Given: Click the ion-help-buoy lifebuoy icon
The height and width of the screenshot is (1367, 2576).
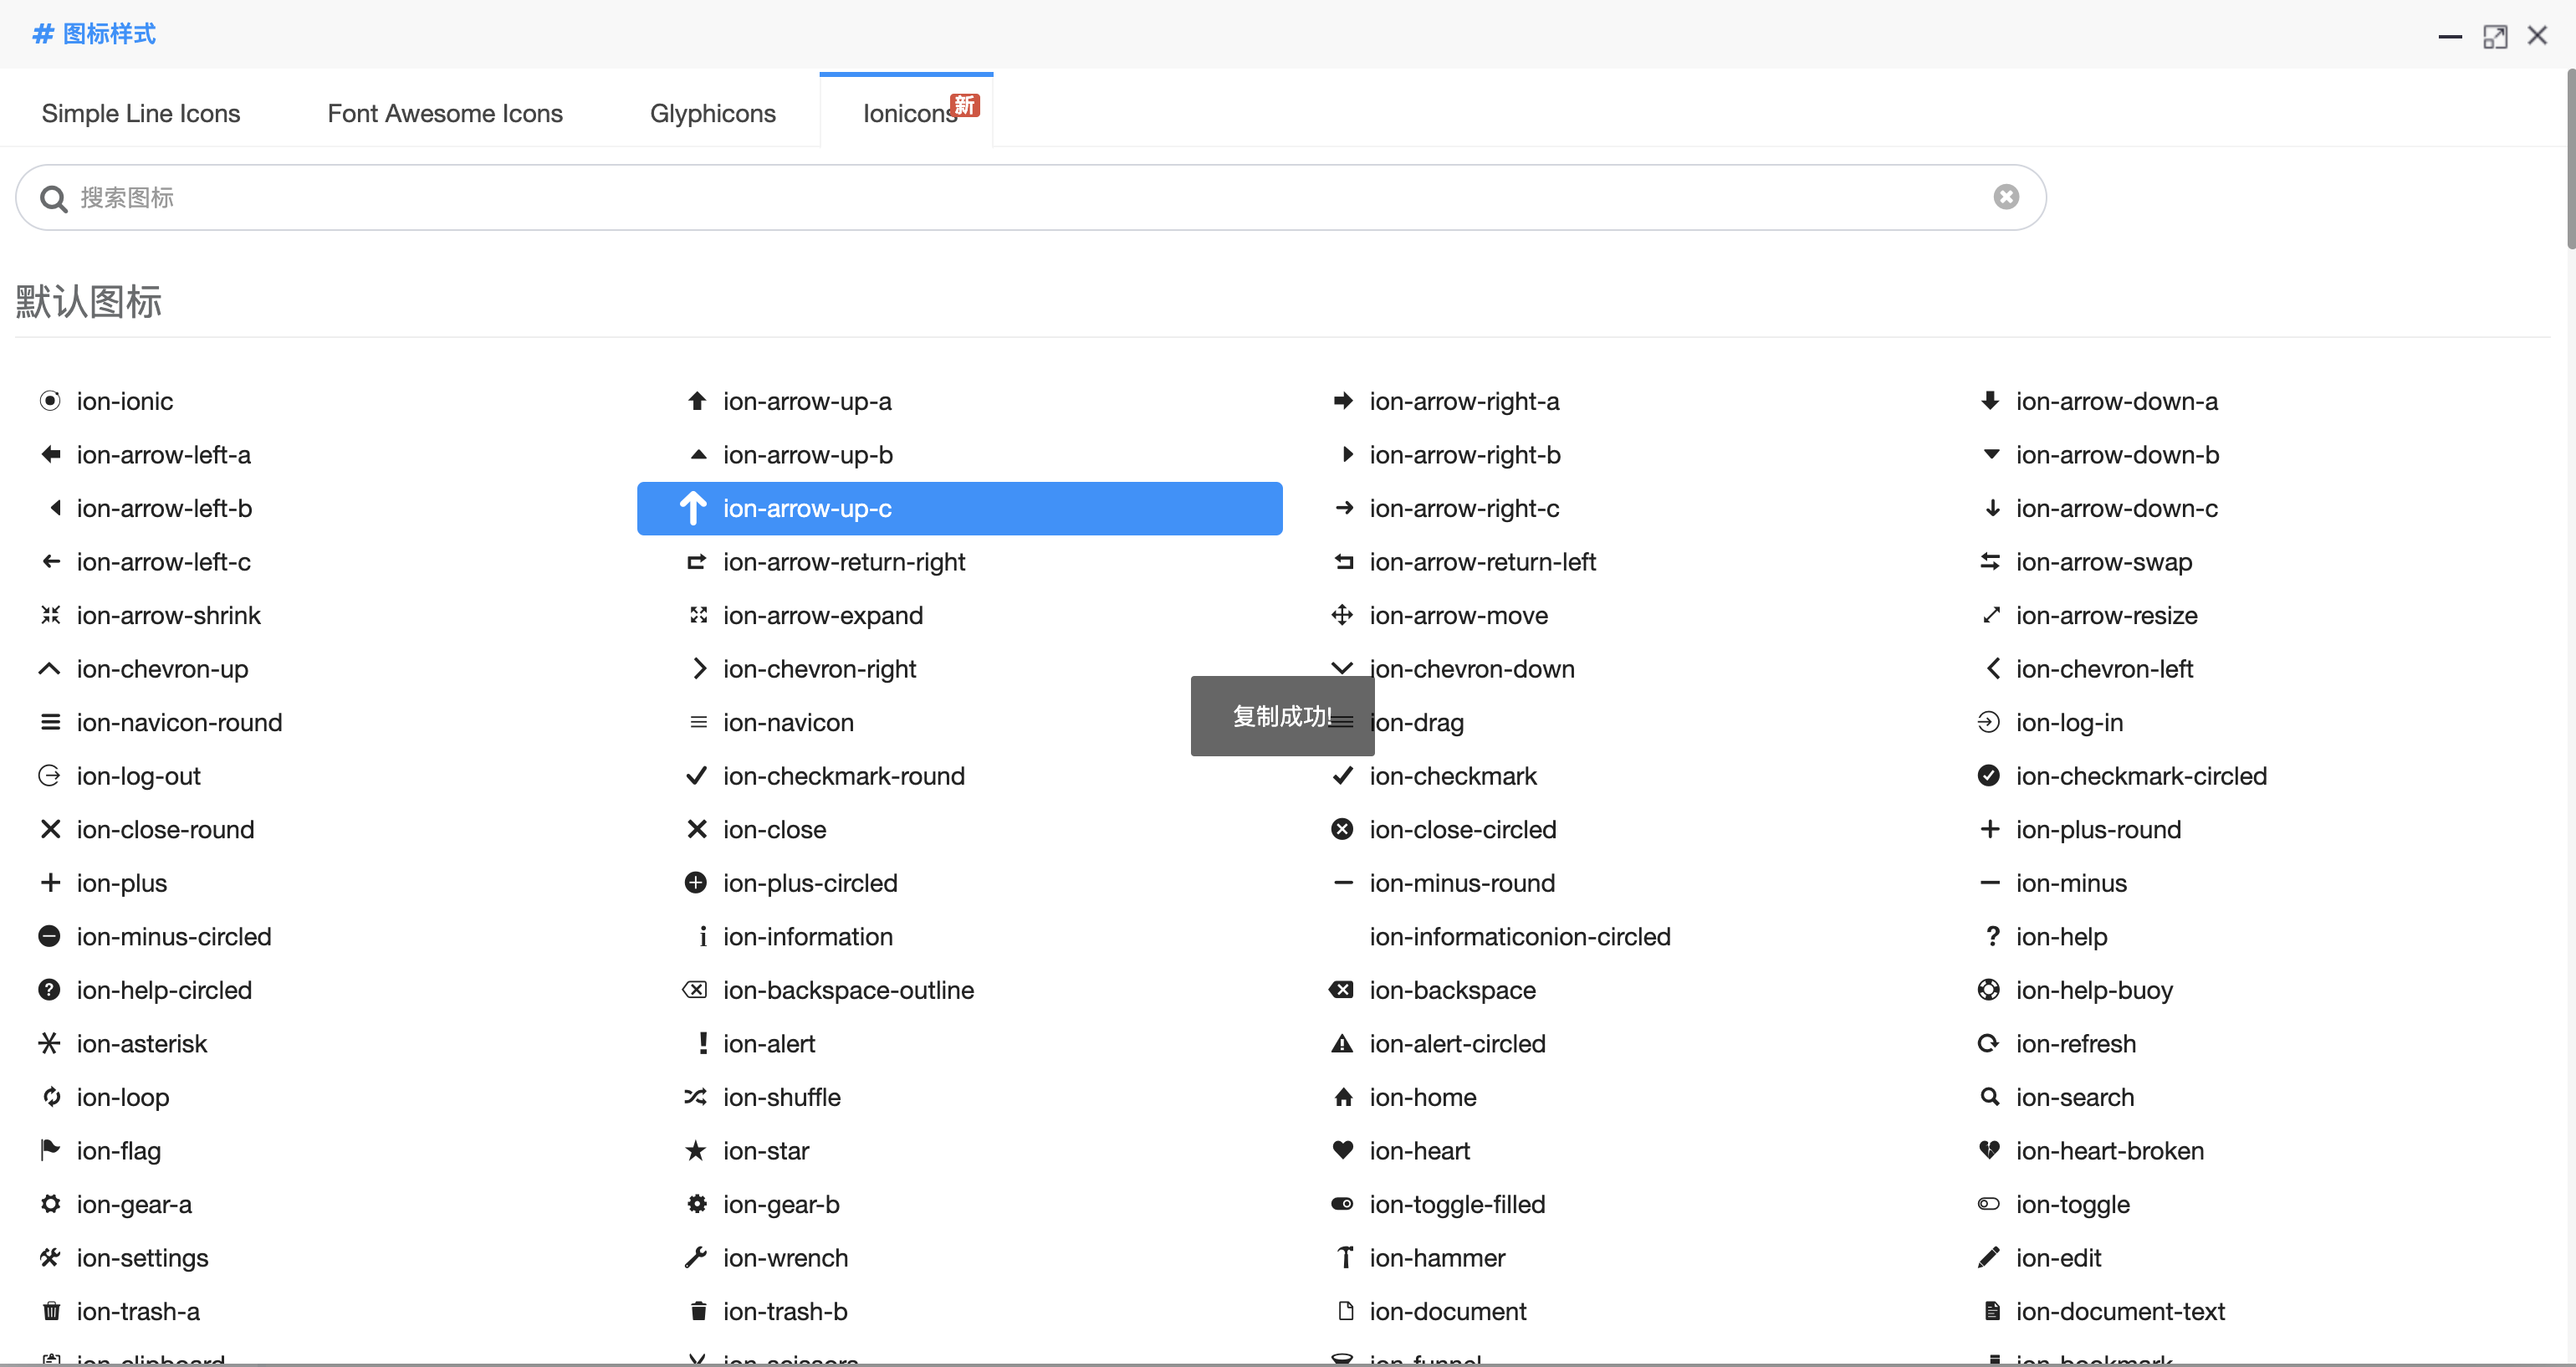Looking at the screenshot, I should click(x=1989, y=990).
